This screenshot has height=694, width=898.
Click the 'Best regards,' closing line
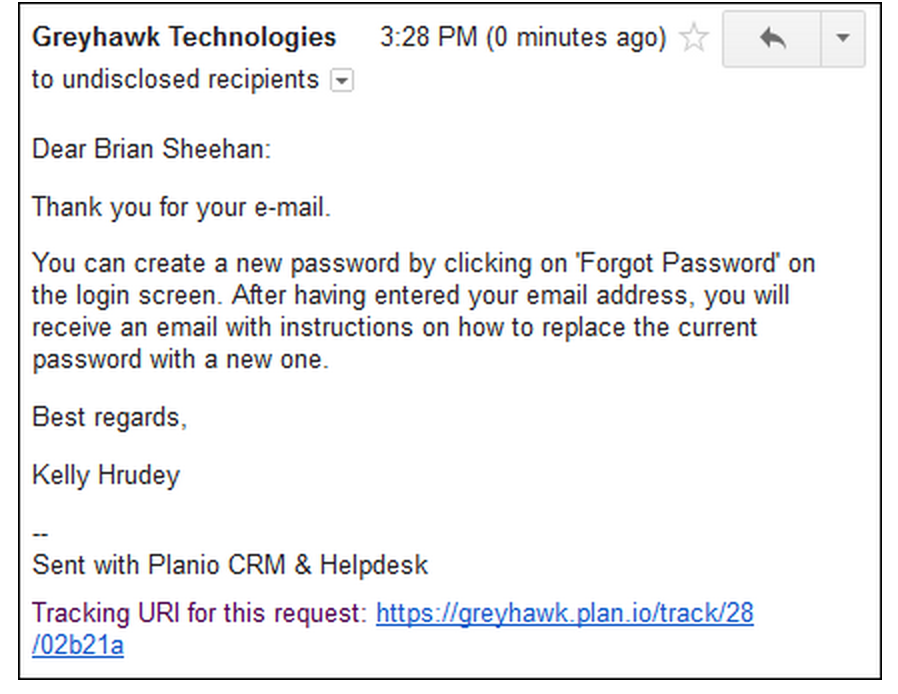[109, 417]
